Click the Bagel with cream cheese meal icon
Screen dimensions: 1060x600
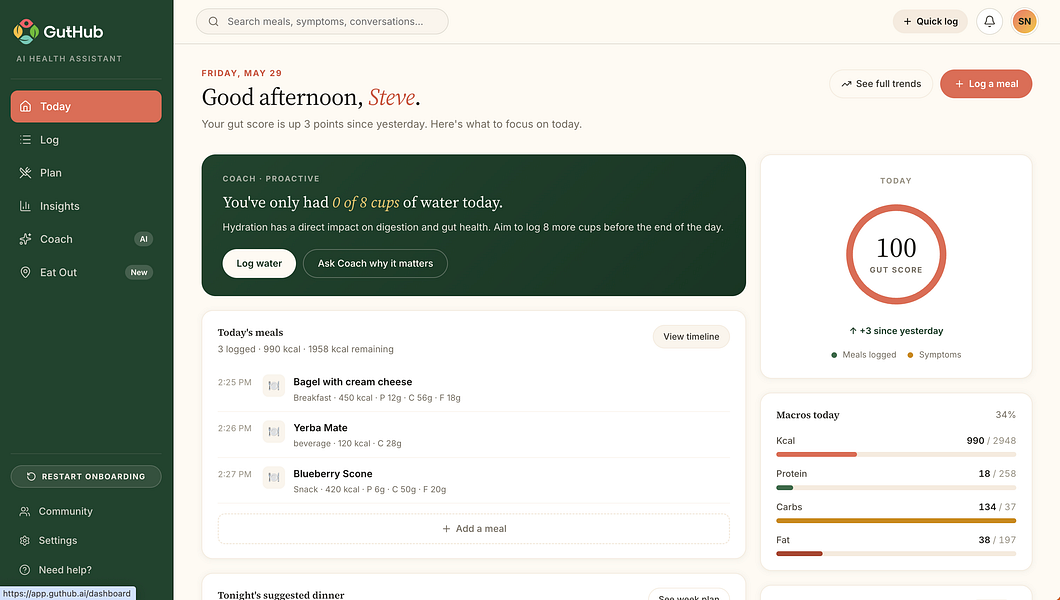[x=274, y=386]
